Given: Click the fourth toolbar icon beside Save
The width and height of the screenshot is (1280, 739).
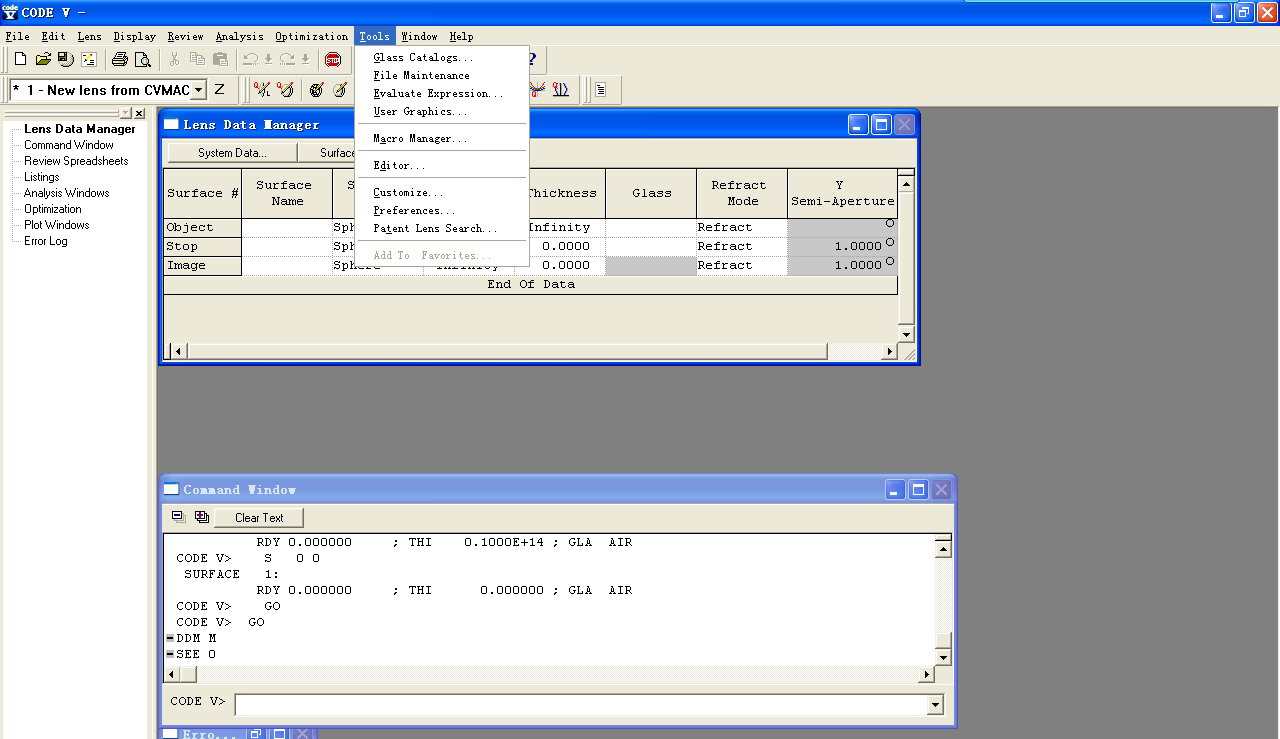Looking at the screenshot, I should click(89, 59).
